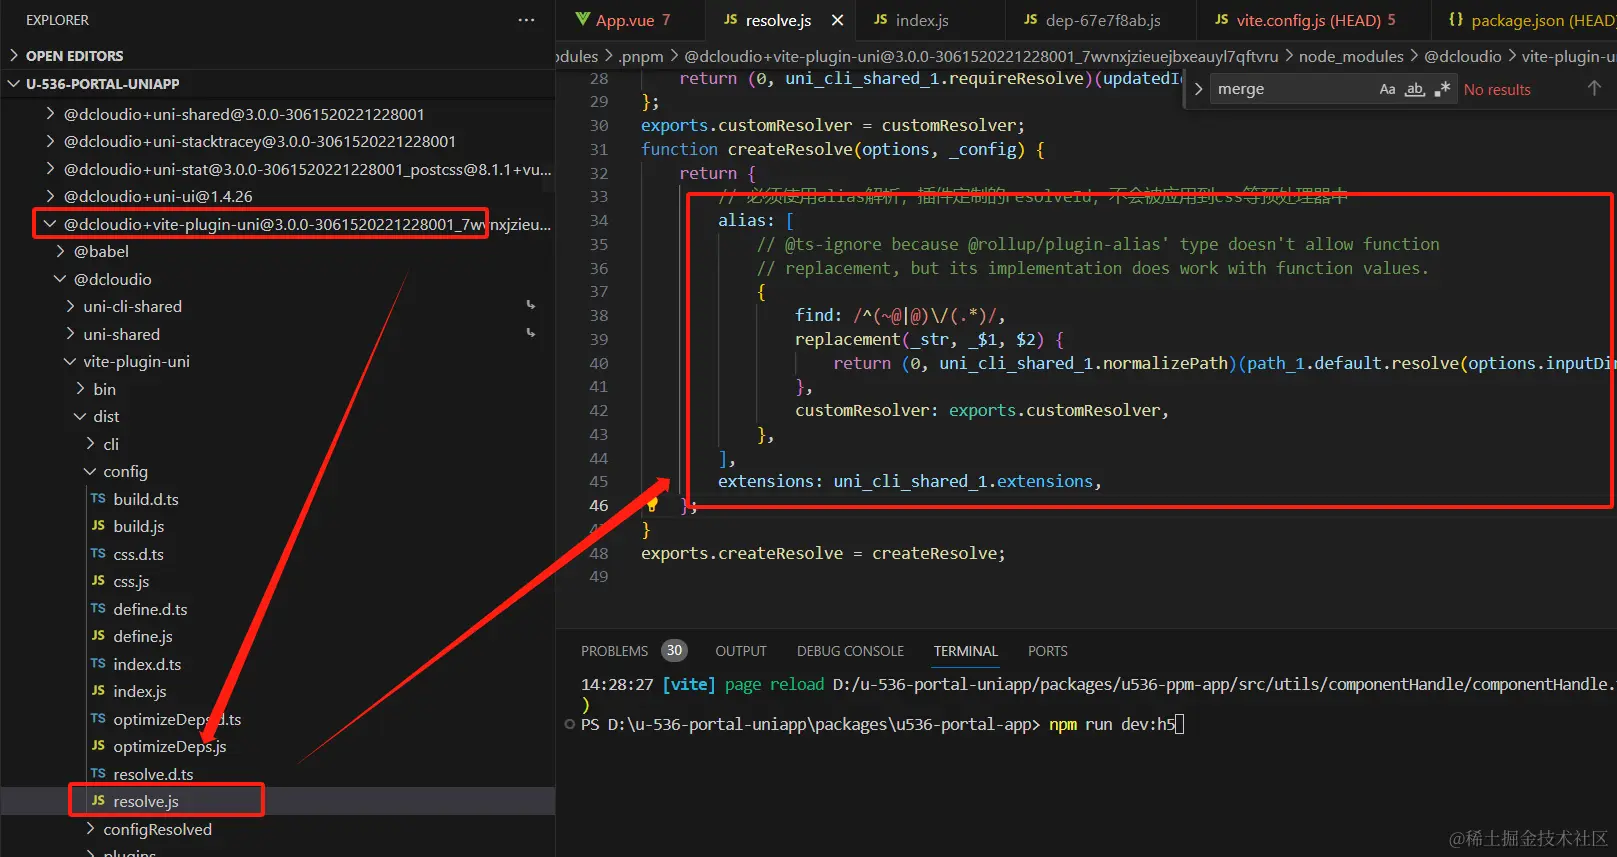Viewport: 1617px width, 857px height.
Task: Click the JS icon beside css.js
Action: pyautogui.click(x=98, y=581)
